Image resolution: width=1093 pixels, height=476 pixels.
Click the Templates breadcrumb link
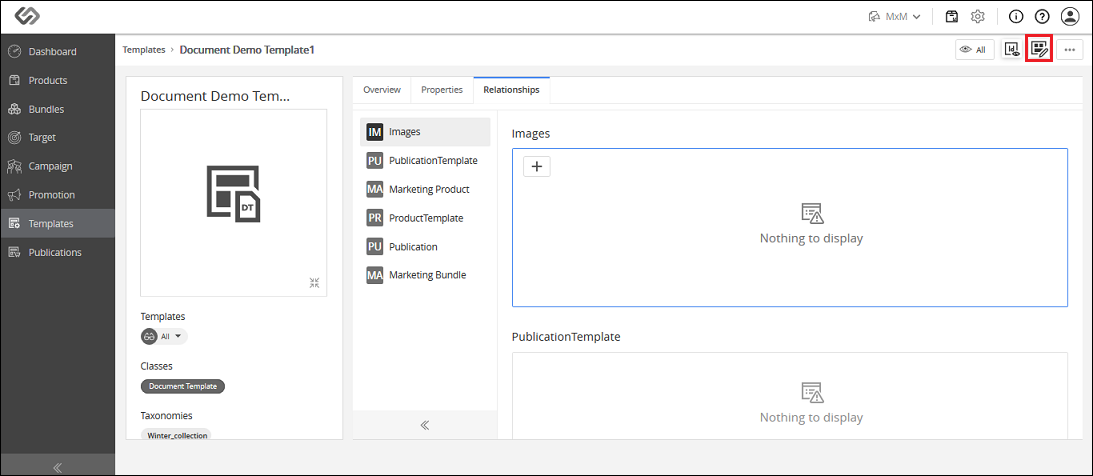pyautogui.click(x=144, y=50)
